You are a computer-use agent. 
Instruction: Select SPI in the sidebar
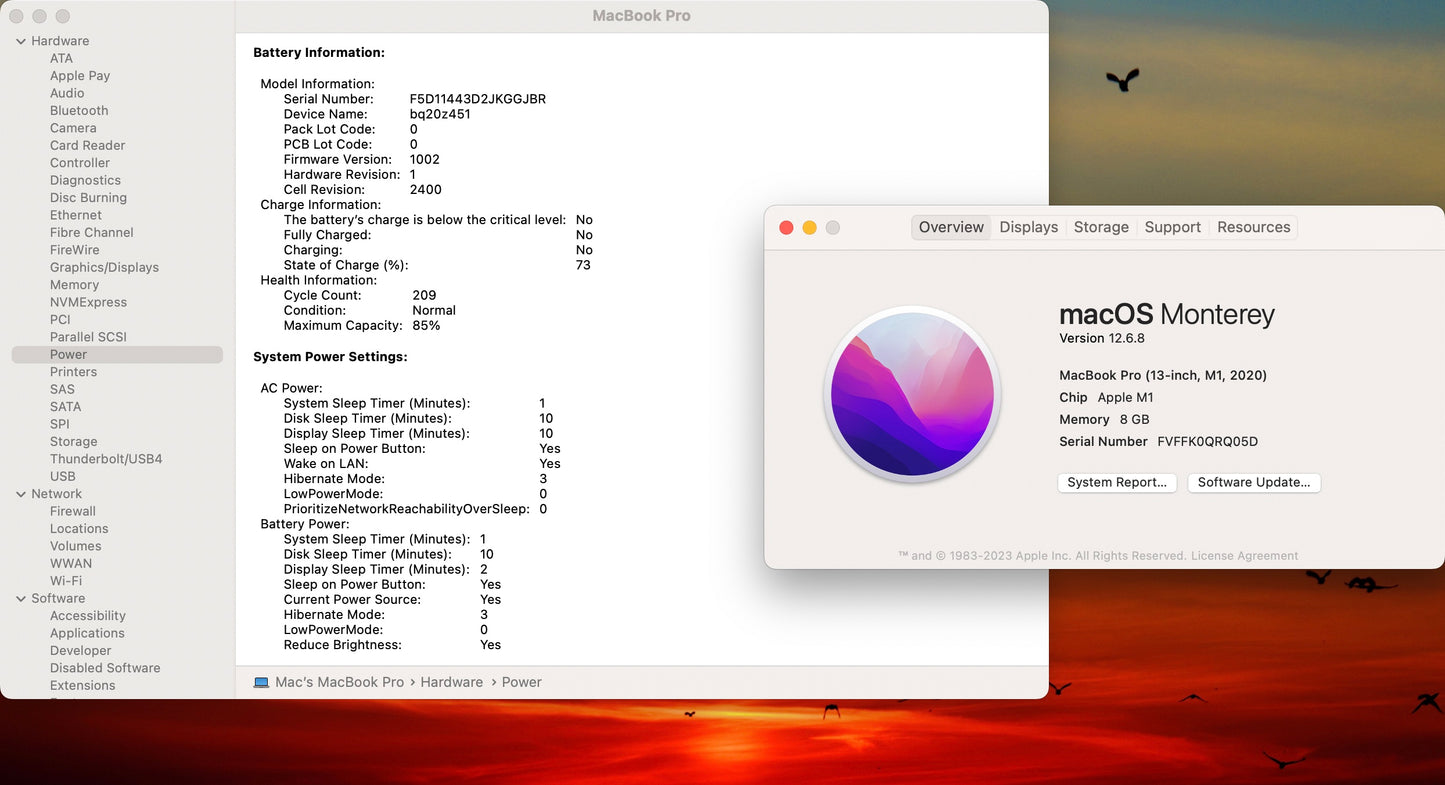tap(59, 424)
